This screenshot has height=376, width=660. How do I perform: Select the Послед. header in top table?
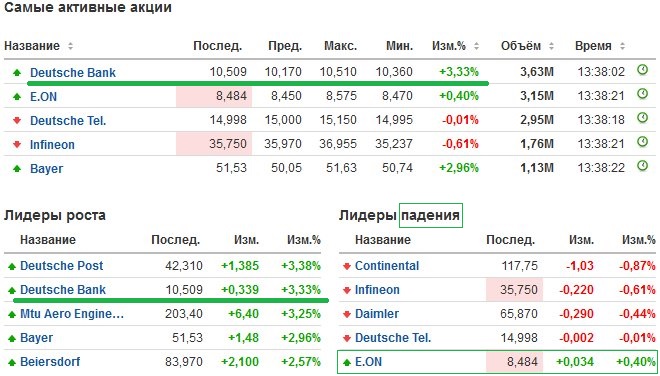coord(218,46)
